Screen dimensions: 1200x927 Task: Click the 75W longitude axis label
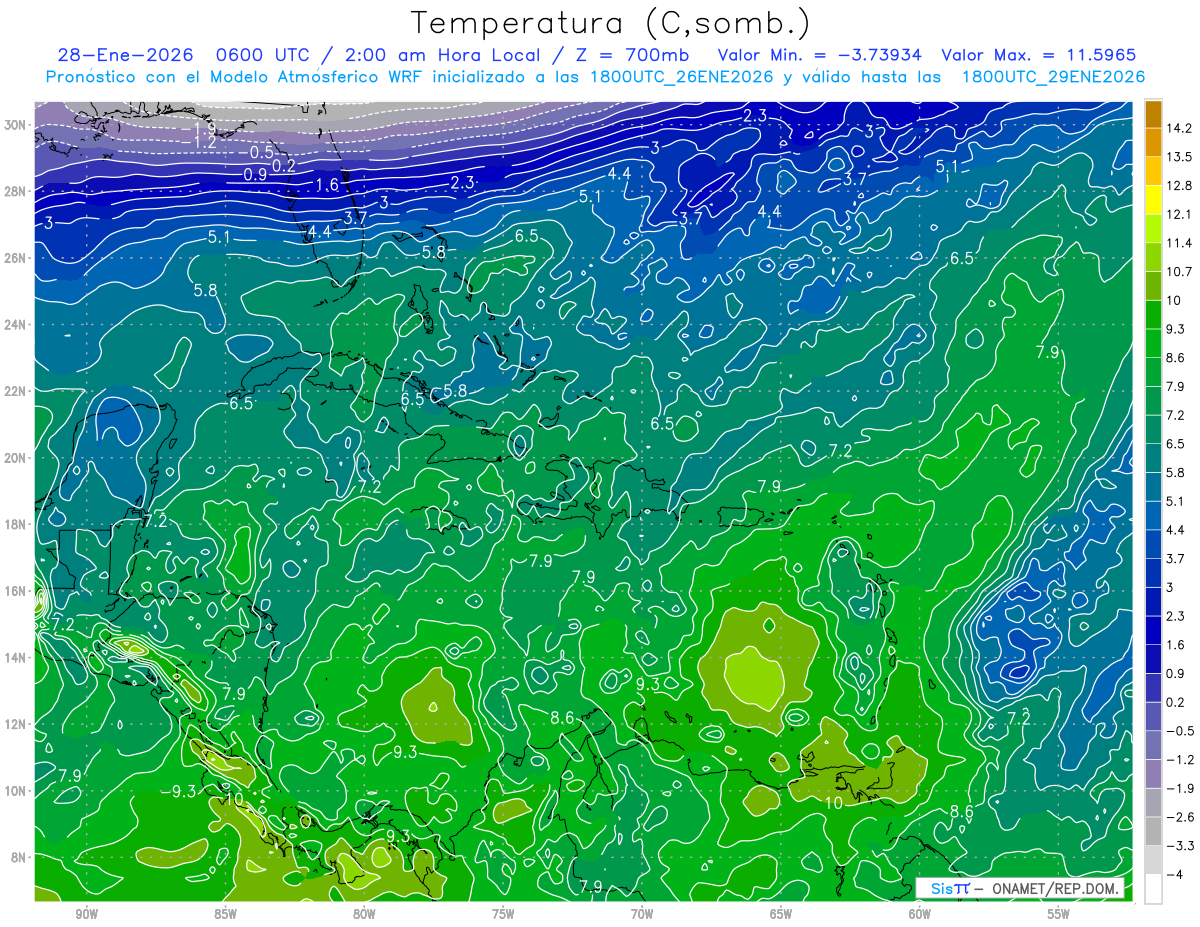pos(503,914)
